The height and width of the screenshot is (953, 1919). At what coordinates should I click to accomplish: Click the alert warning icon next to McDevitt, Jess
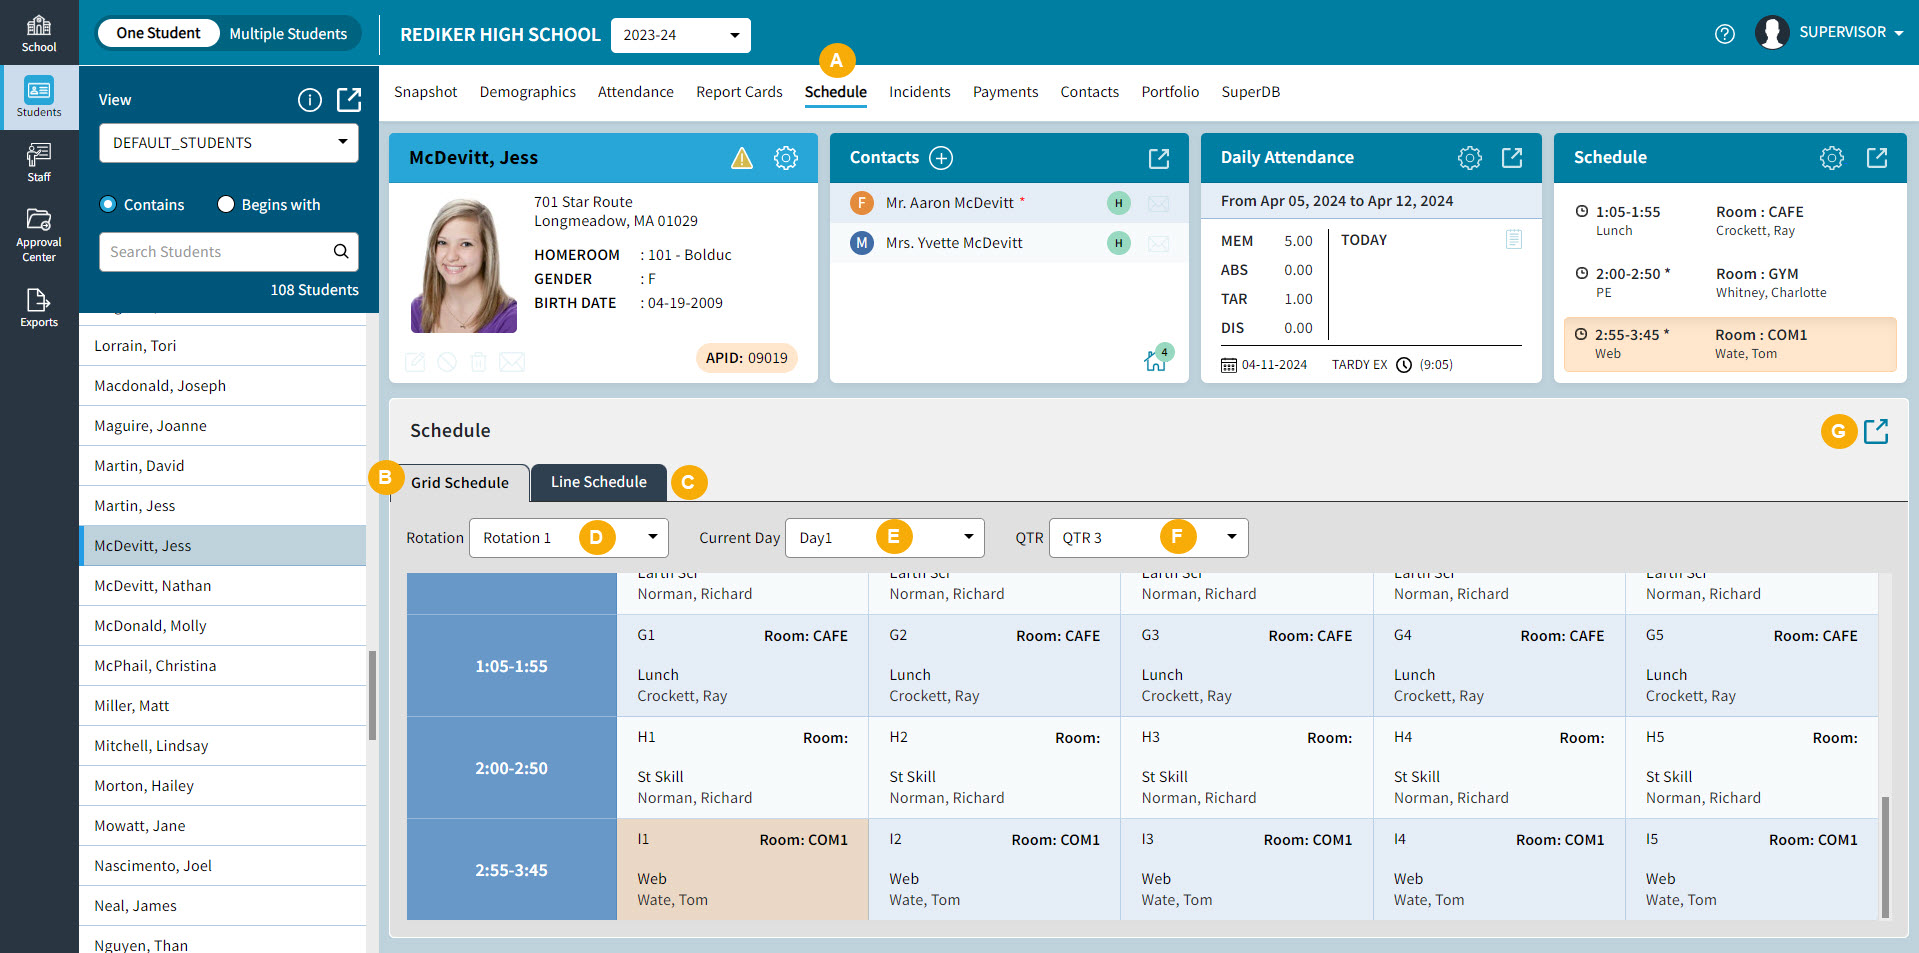741,158
